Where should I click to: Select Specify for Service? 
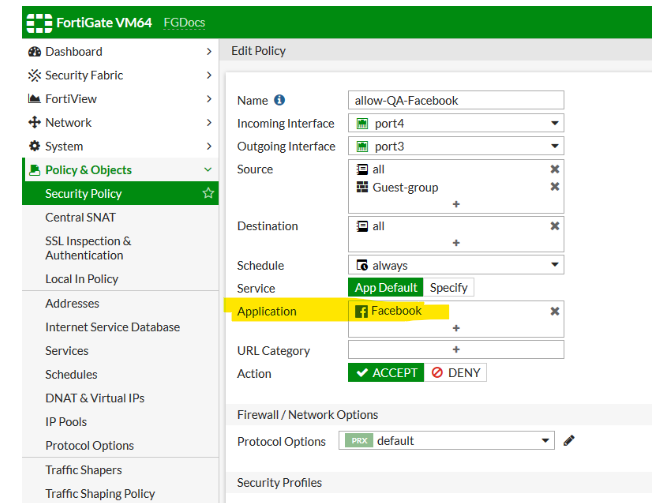[449, 287]
